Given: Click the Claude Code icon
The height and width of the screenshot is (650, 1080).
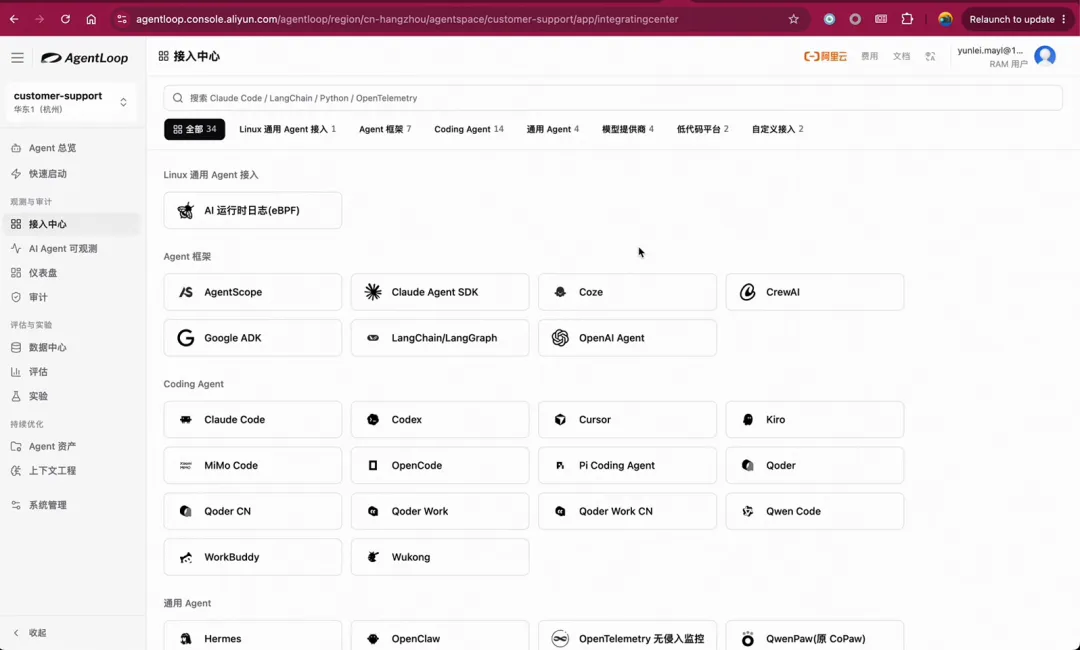Looking at the screenshot, I should pos(185,419).
